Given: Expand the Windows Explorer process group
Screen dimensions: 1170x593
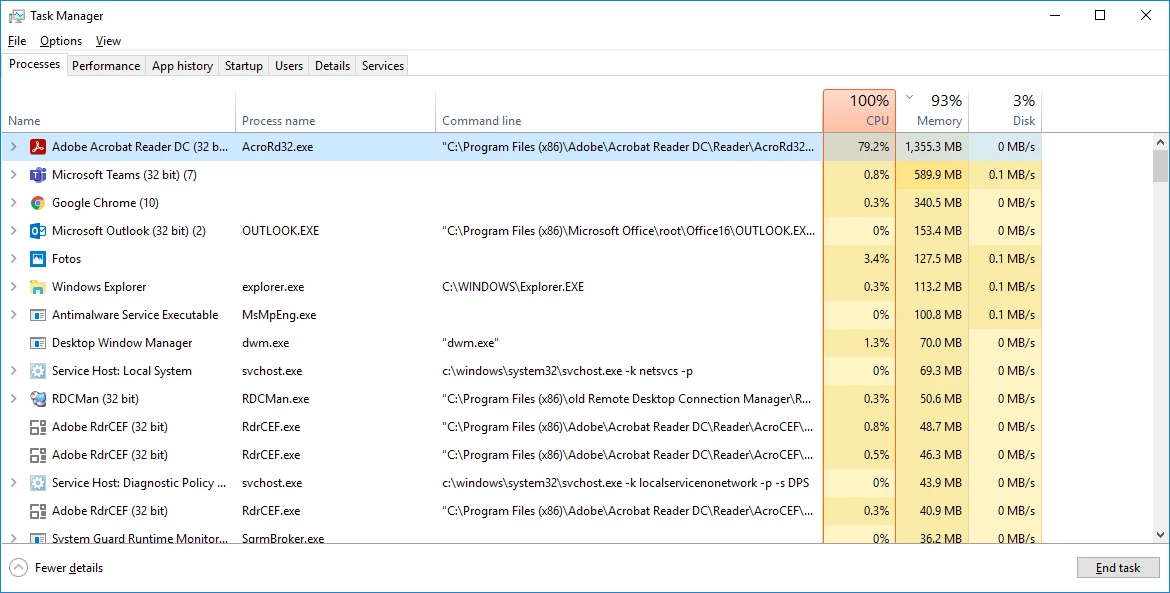Looking at the screenshot, I should pyautogui.click(x=13, y=286).
